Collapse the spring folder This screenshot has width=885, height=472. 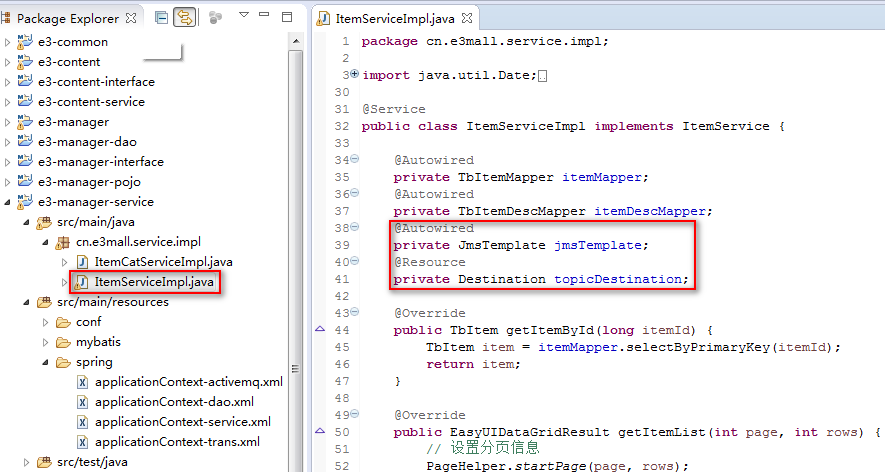tap(46, 362)
